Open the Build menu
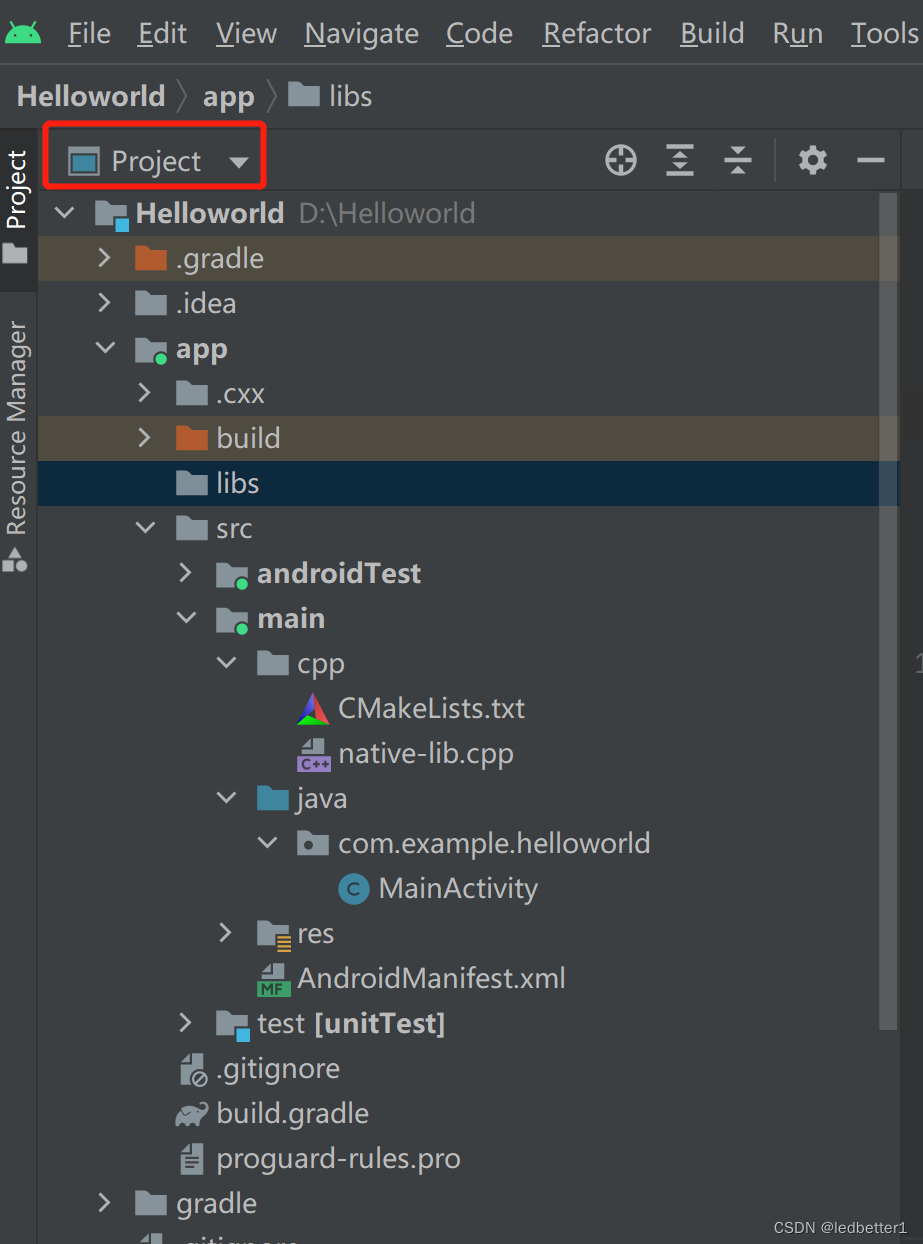 pyautogui.click(x=711, y=33)
